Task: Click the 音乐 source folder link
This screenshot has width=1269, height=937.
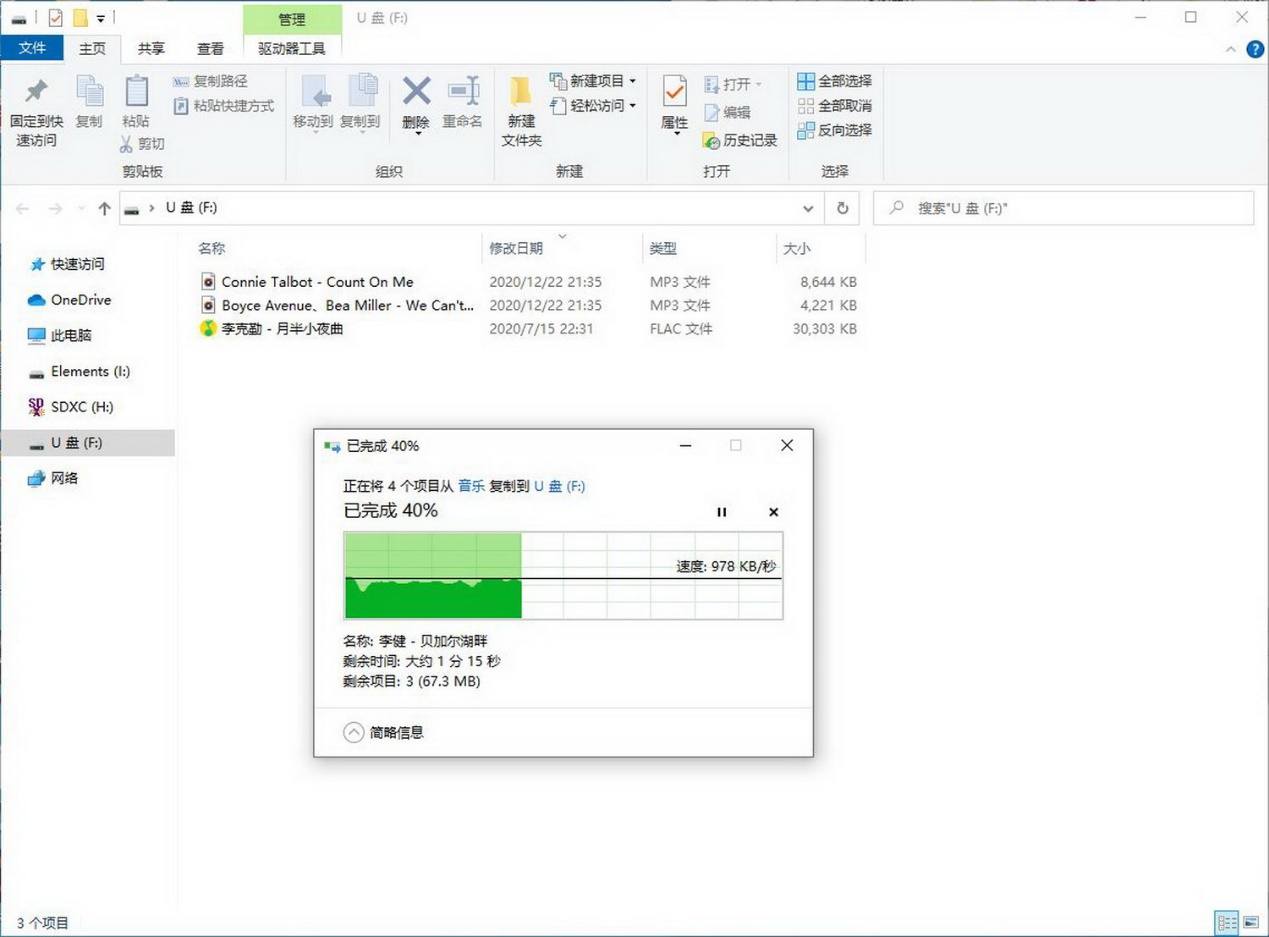Action: coord(471,486)
